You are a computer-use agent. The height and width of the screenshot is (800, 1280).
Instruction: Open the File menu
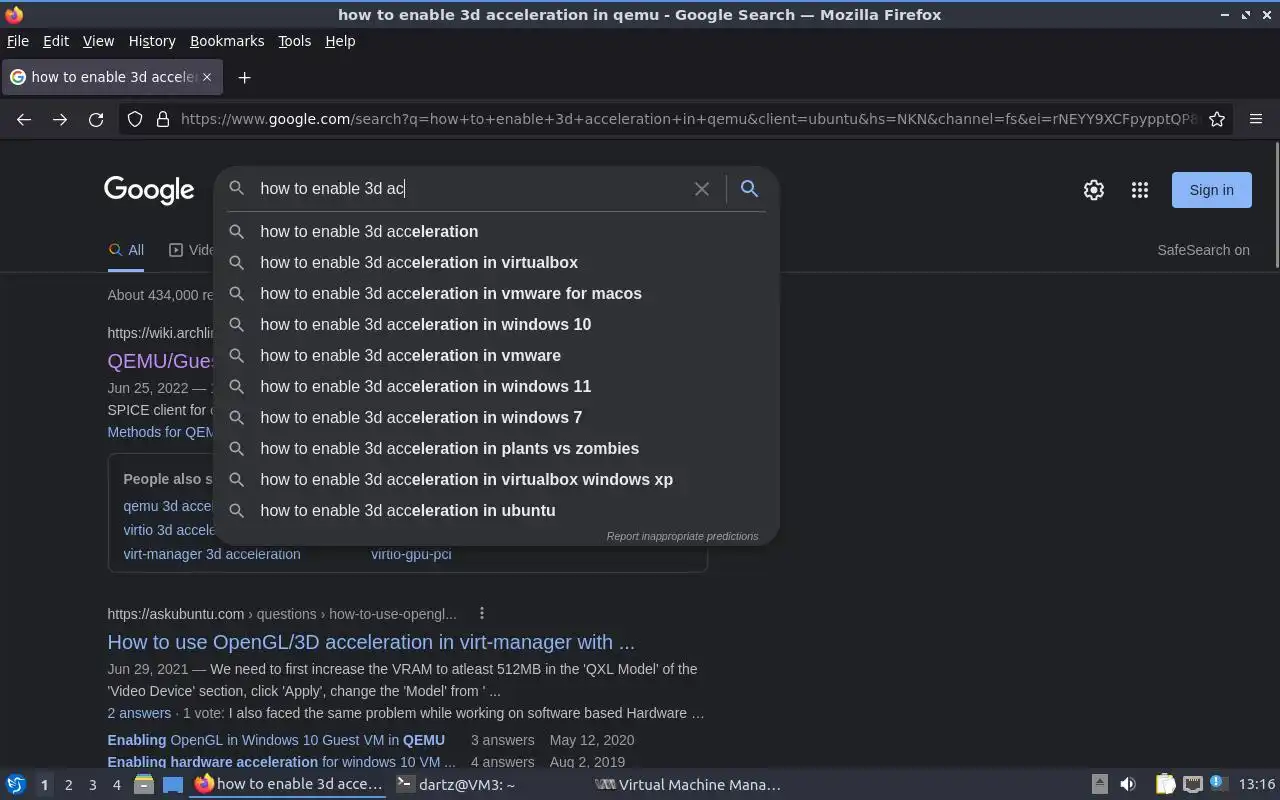(18, 41)
